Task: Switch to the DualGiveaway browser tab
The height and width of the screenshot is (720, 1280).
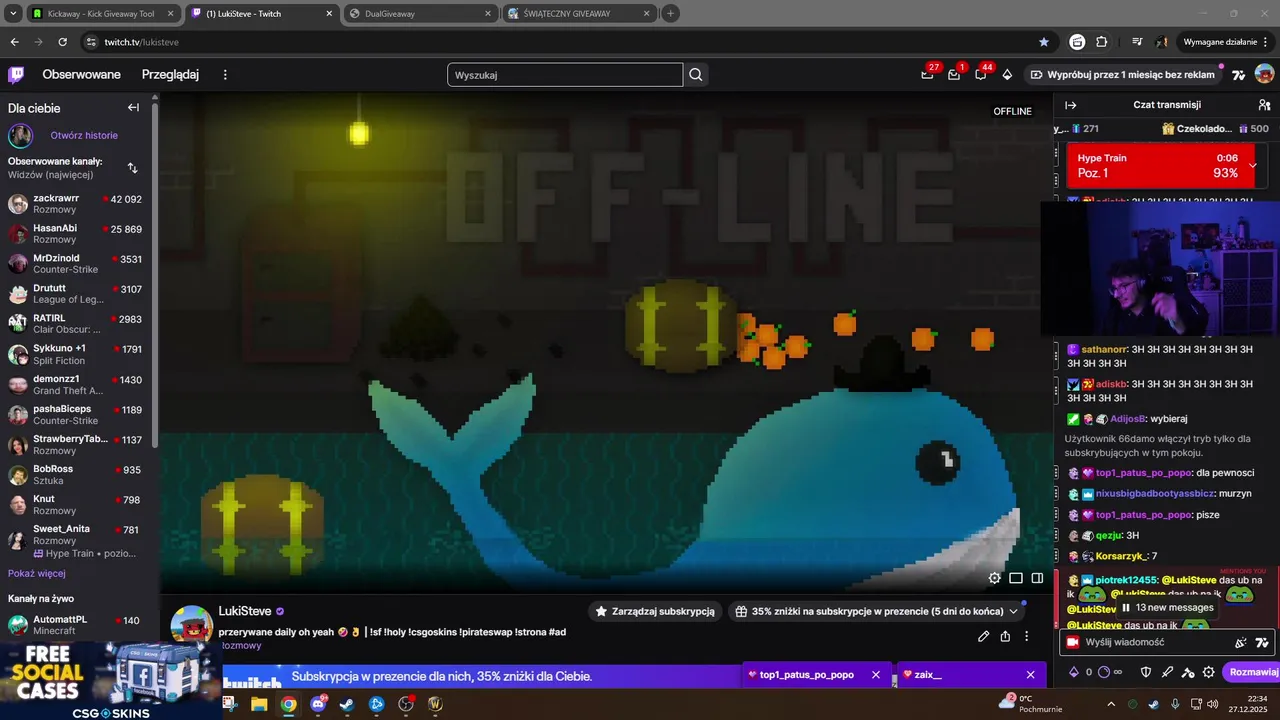Action: pos(418,13)
